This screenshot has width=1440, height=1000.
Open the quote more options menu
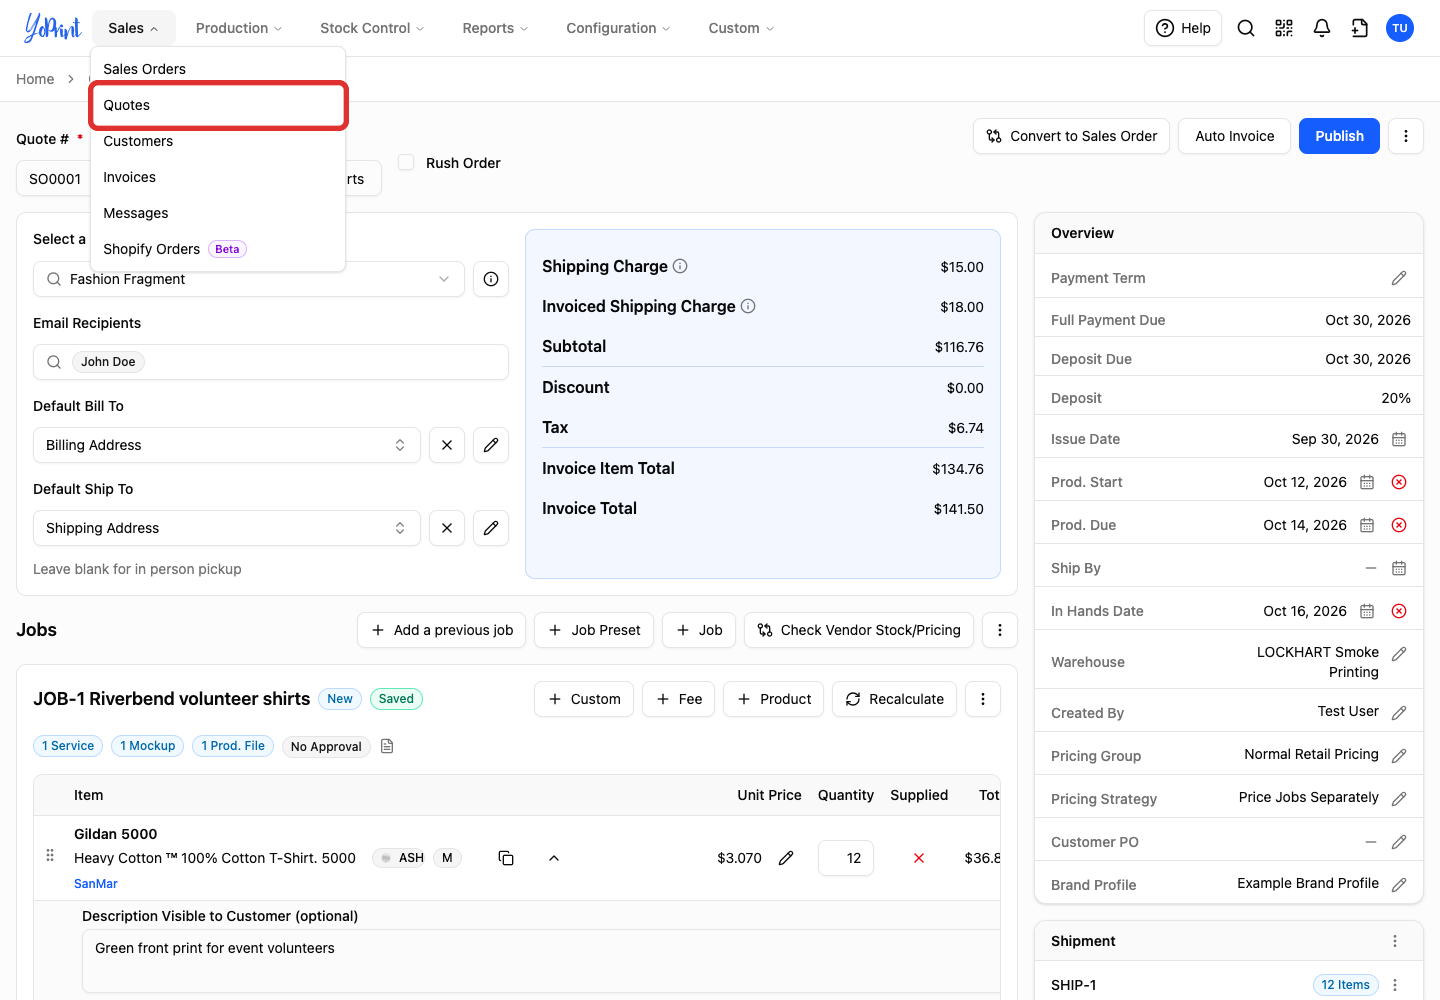[x=1406, y=136]
